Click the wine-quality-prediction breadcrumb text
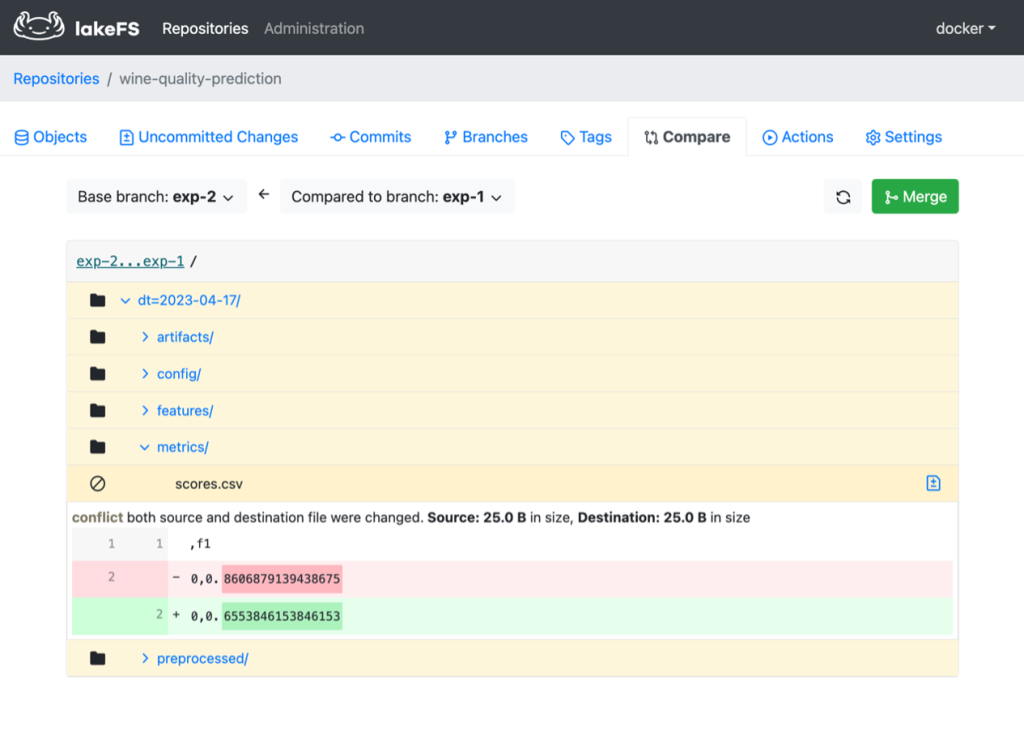Screen dimensions: 1024x744 click(200, 78)
